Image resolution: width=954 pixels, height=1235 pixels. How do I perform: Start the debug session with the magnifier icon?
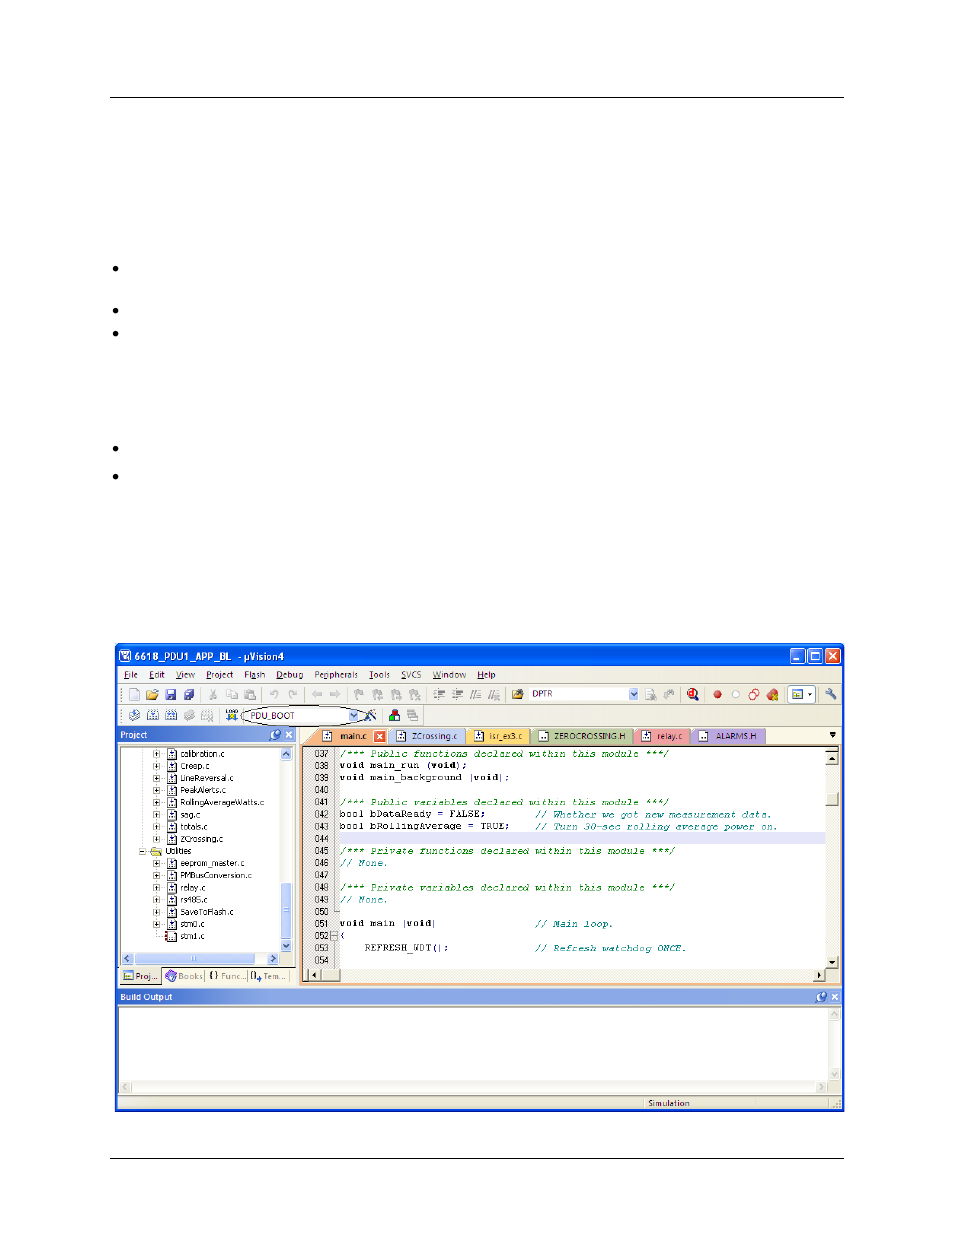pyautogui.click(x=692, y=694)
